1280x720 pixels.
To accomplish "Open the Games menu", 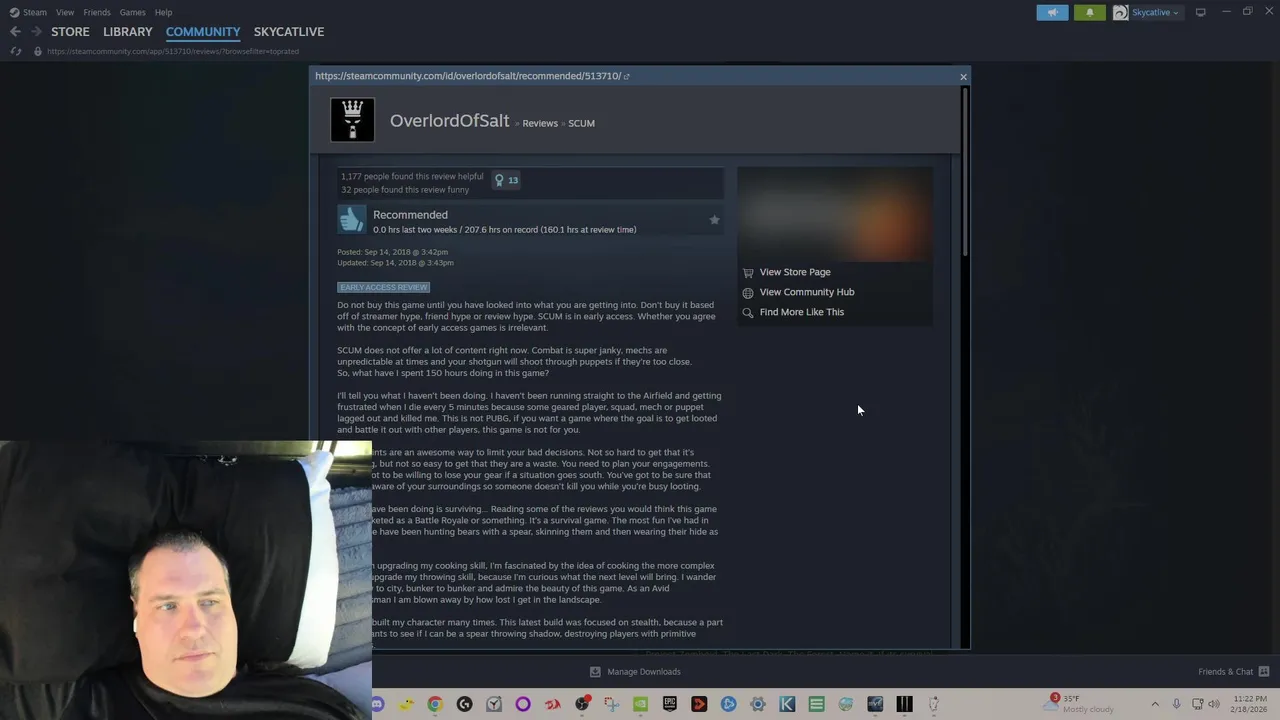I will click(x=132, y=12).
